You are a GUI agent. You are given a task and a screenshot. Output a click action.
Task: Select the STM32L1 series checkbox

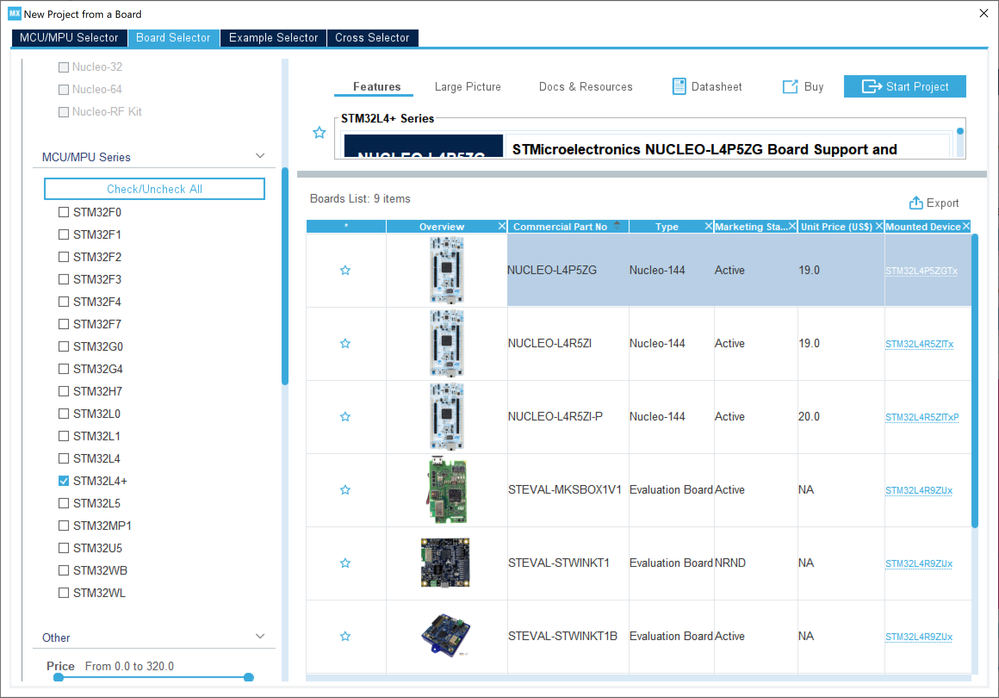[64, 436]
